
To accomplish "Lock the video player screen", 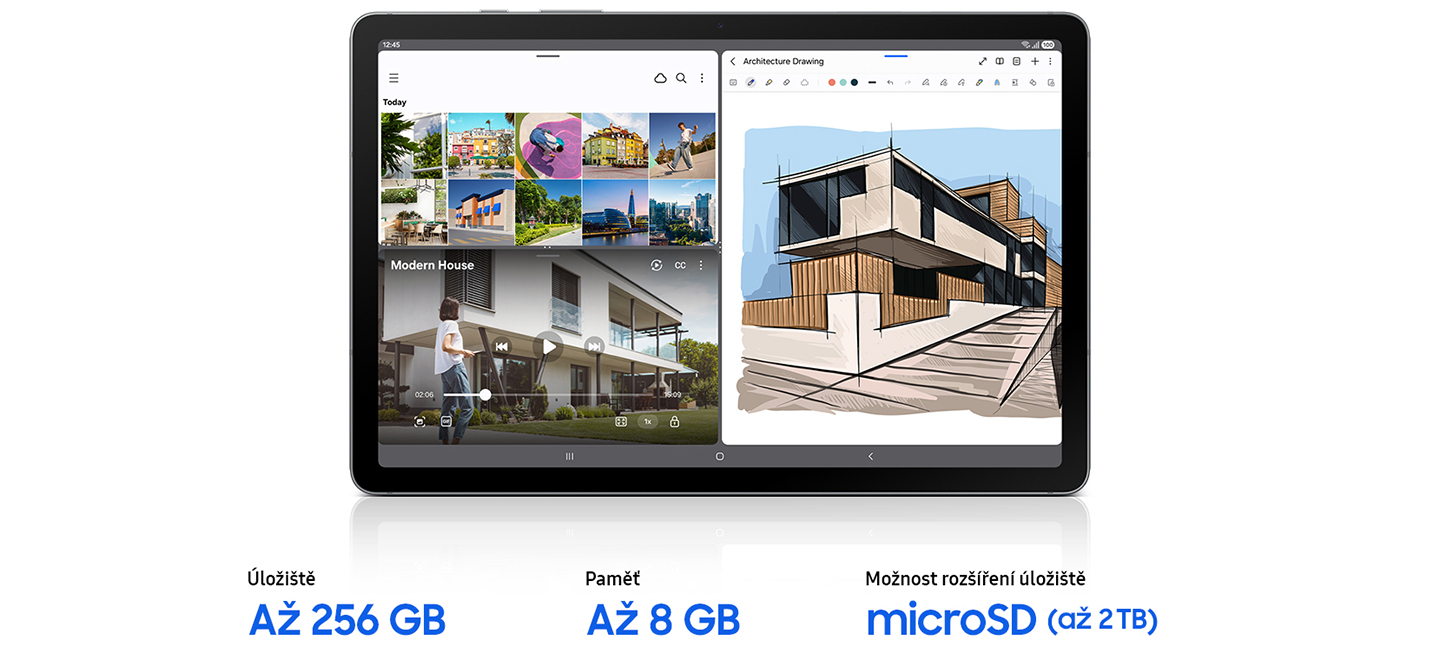I will [674, 422].
